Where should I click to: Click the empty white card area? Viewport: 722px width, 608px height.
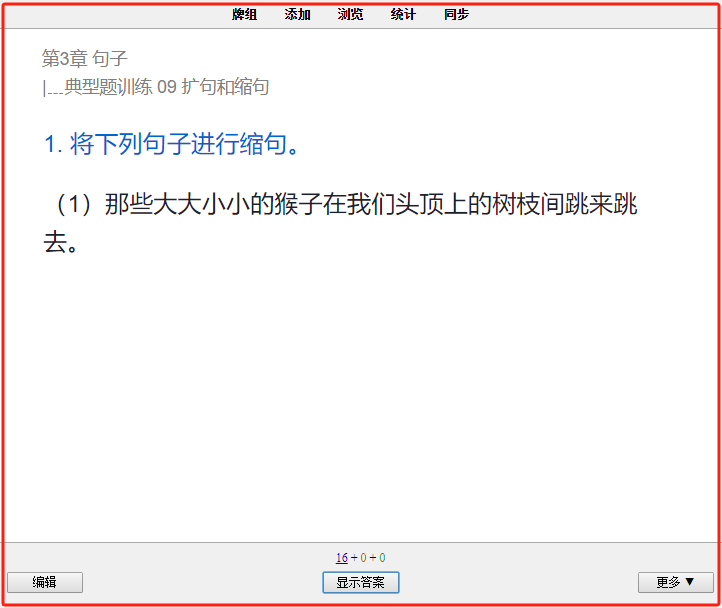click(361, 392)
